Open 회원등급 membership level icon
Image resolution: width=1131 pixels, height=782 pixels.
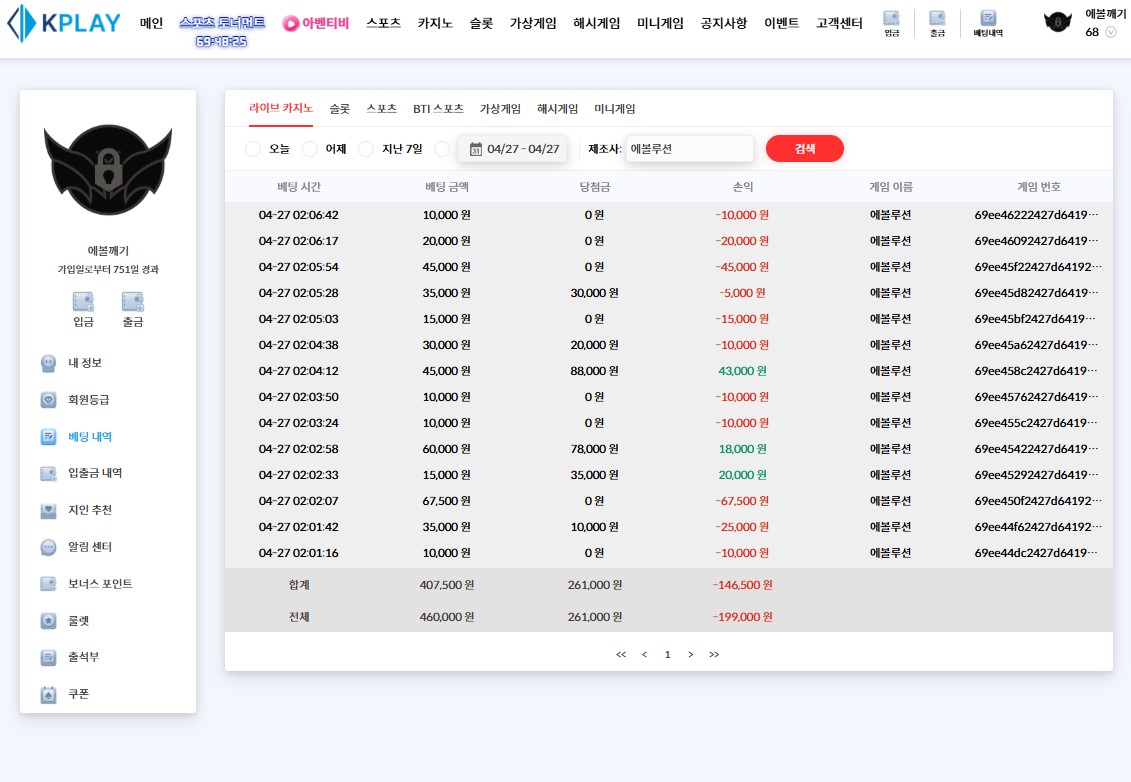[x=49, y=400]
